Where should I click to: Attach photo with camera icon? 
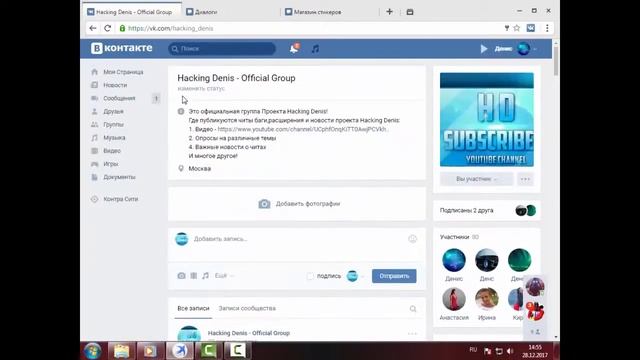coord(181,276)
